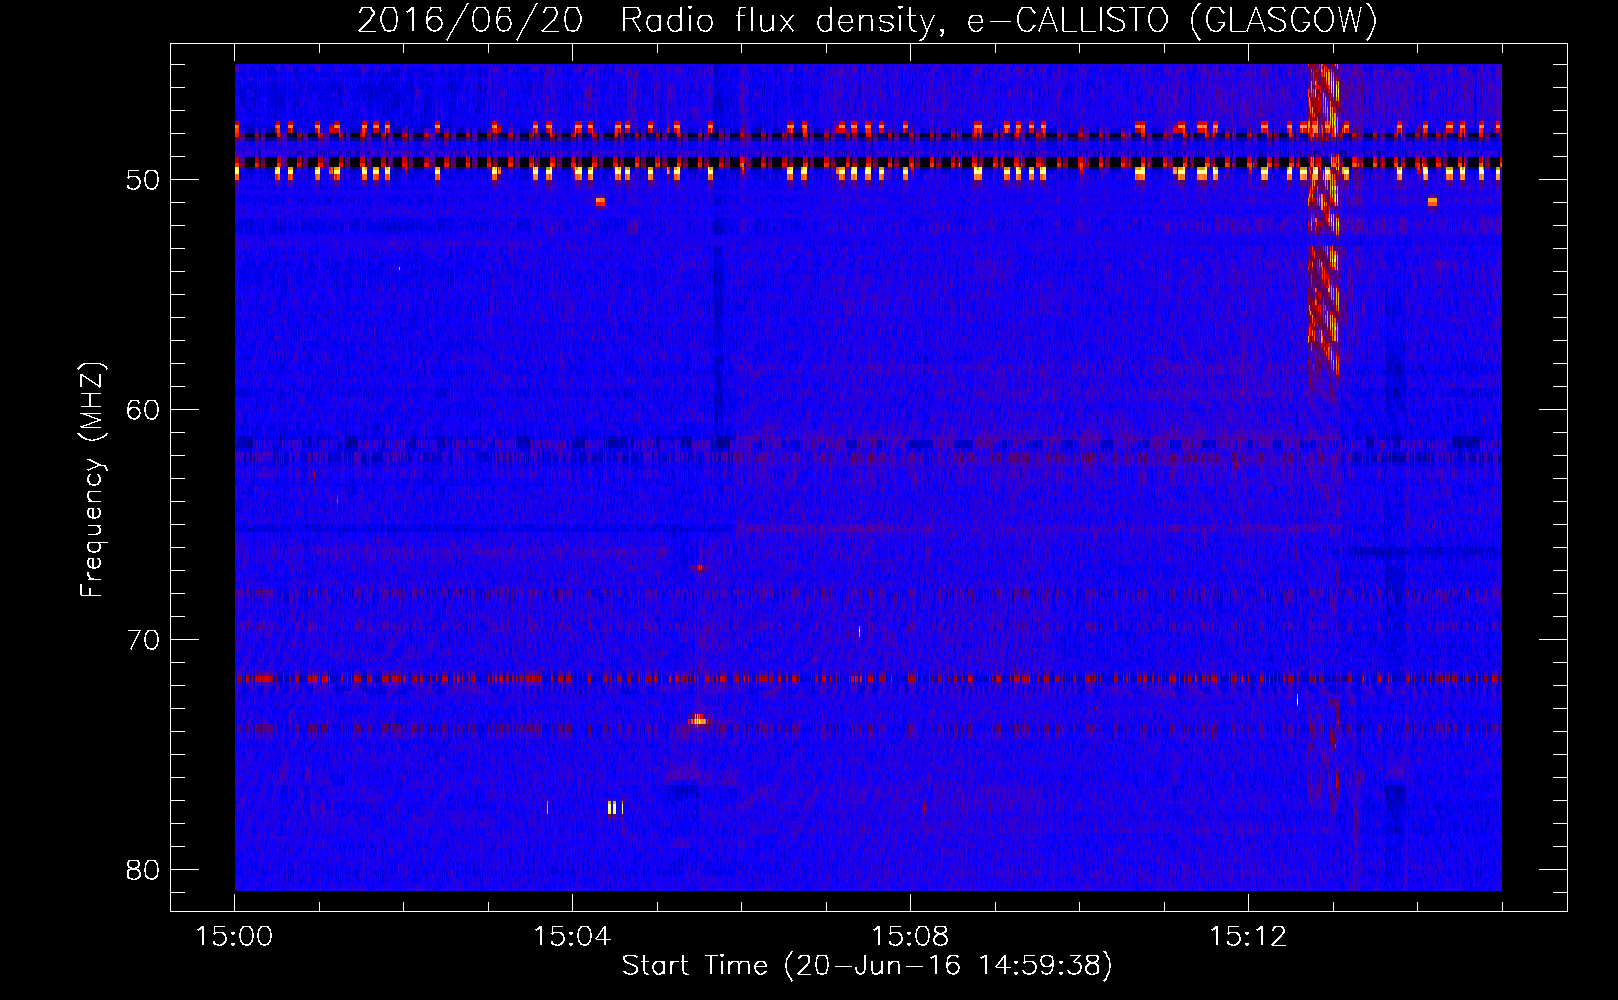
Task: Click the 15:08 time tick label
Action: (x=910, y=937)
